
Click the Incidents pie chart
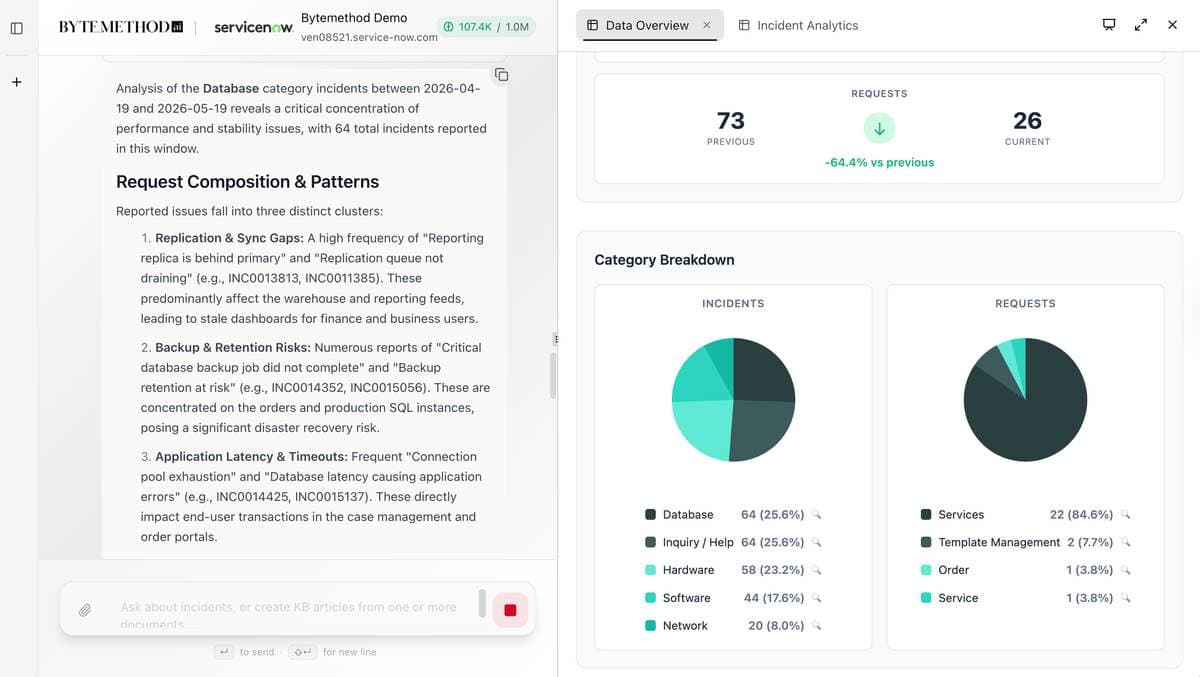click(733, 399)
